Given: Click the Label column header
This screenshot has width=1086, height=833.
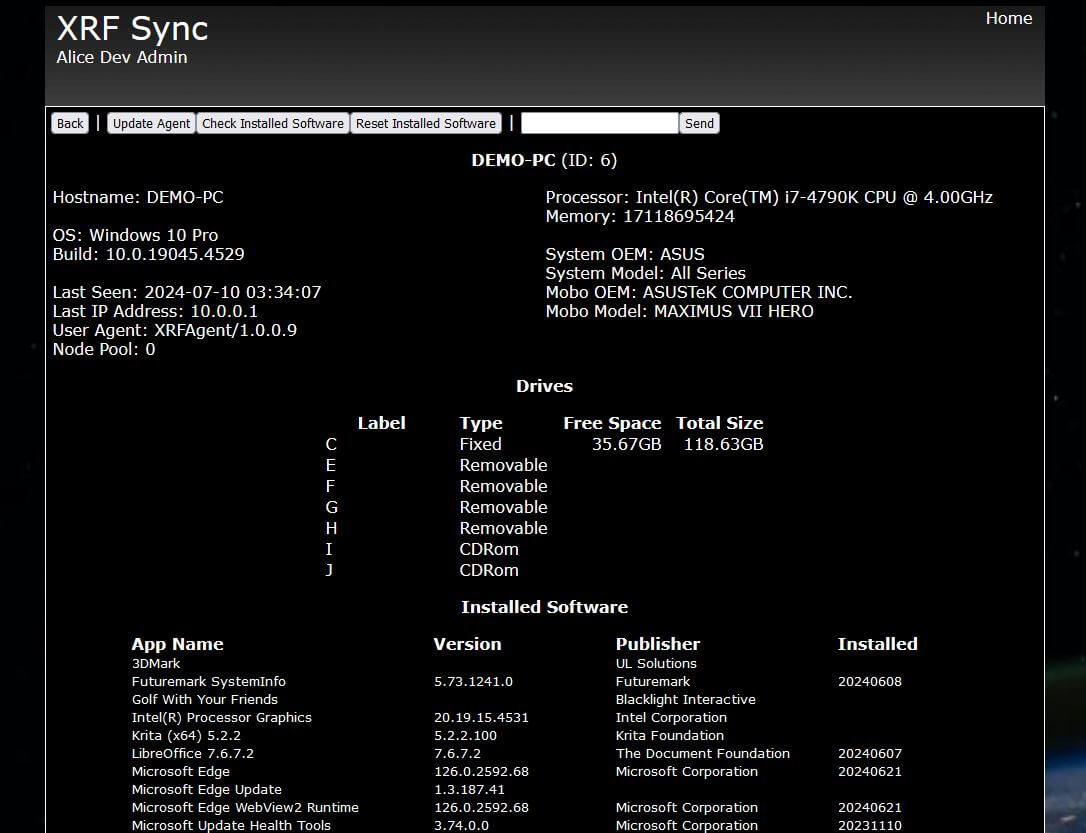Looking at the screenshot, I should click(x=382, y=423).
